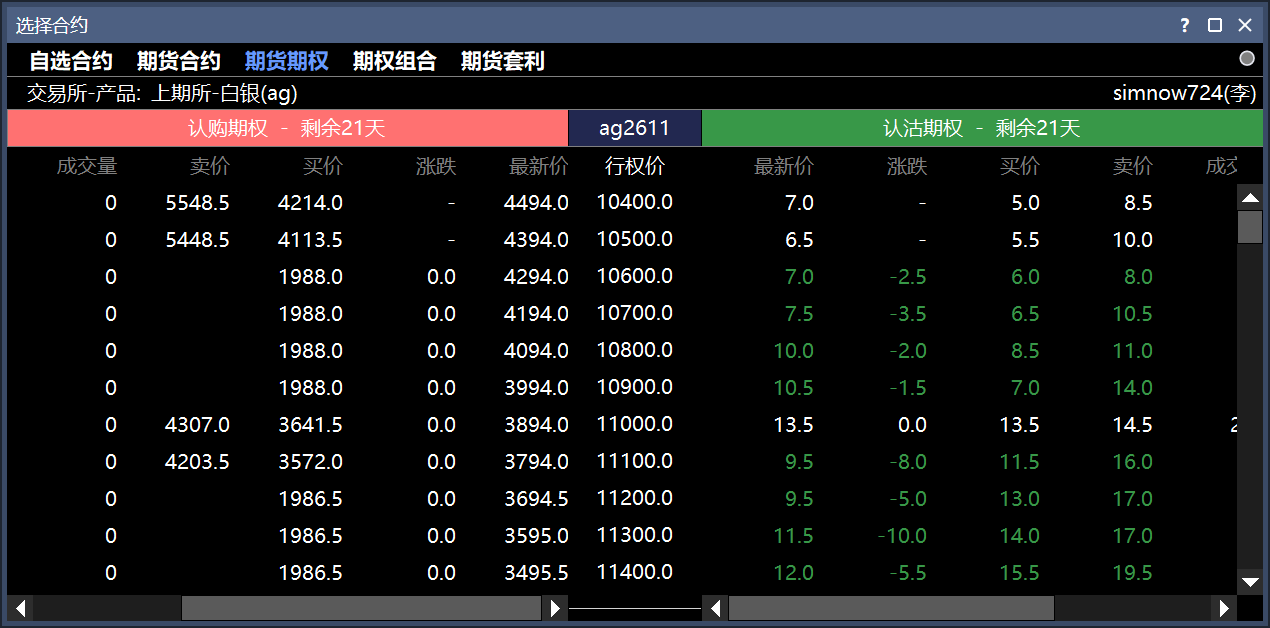Click right arrow of put-side horizontal scrollbar
Screen dimensions: 1270x628
click(1224, 608)
